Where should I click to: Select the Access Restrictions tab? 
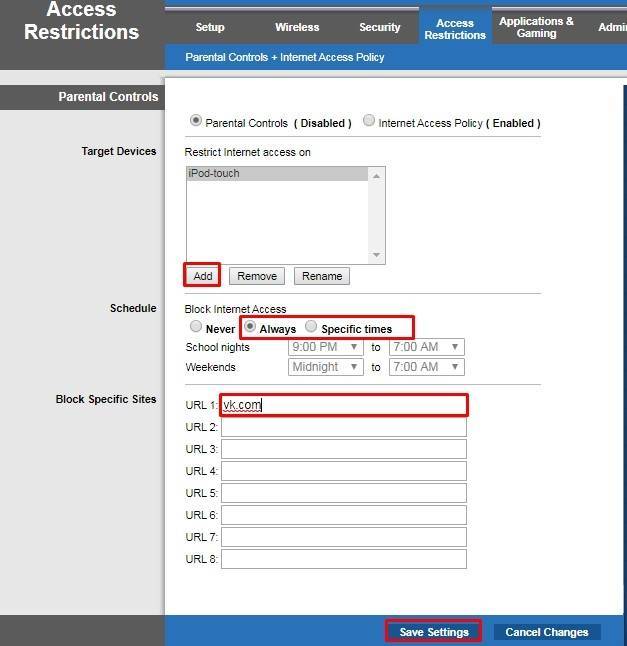(x=455, y=29)
